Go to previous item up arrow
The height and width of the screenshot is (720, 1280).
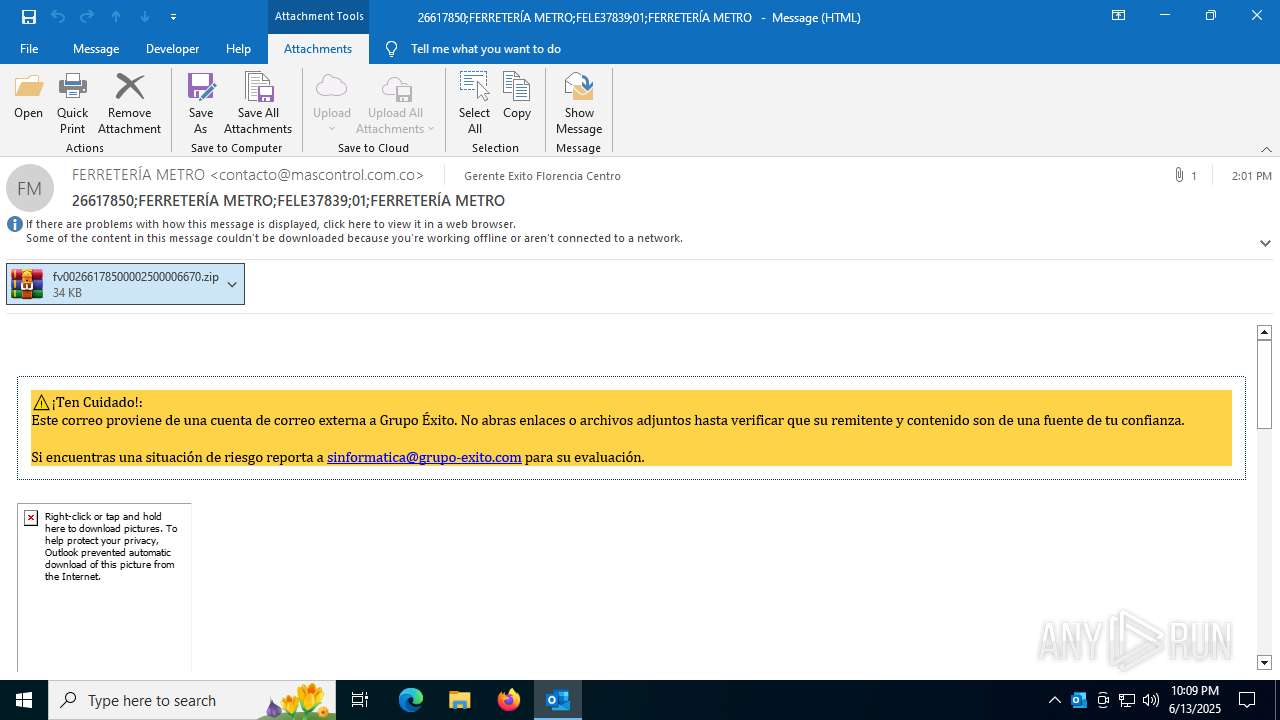coord(116,17)
